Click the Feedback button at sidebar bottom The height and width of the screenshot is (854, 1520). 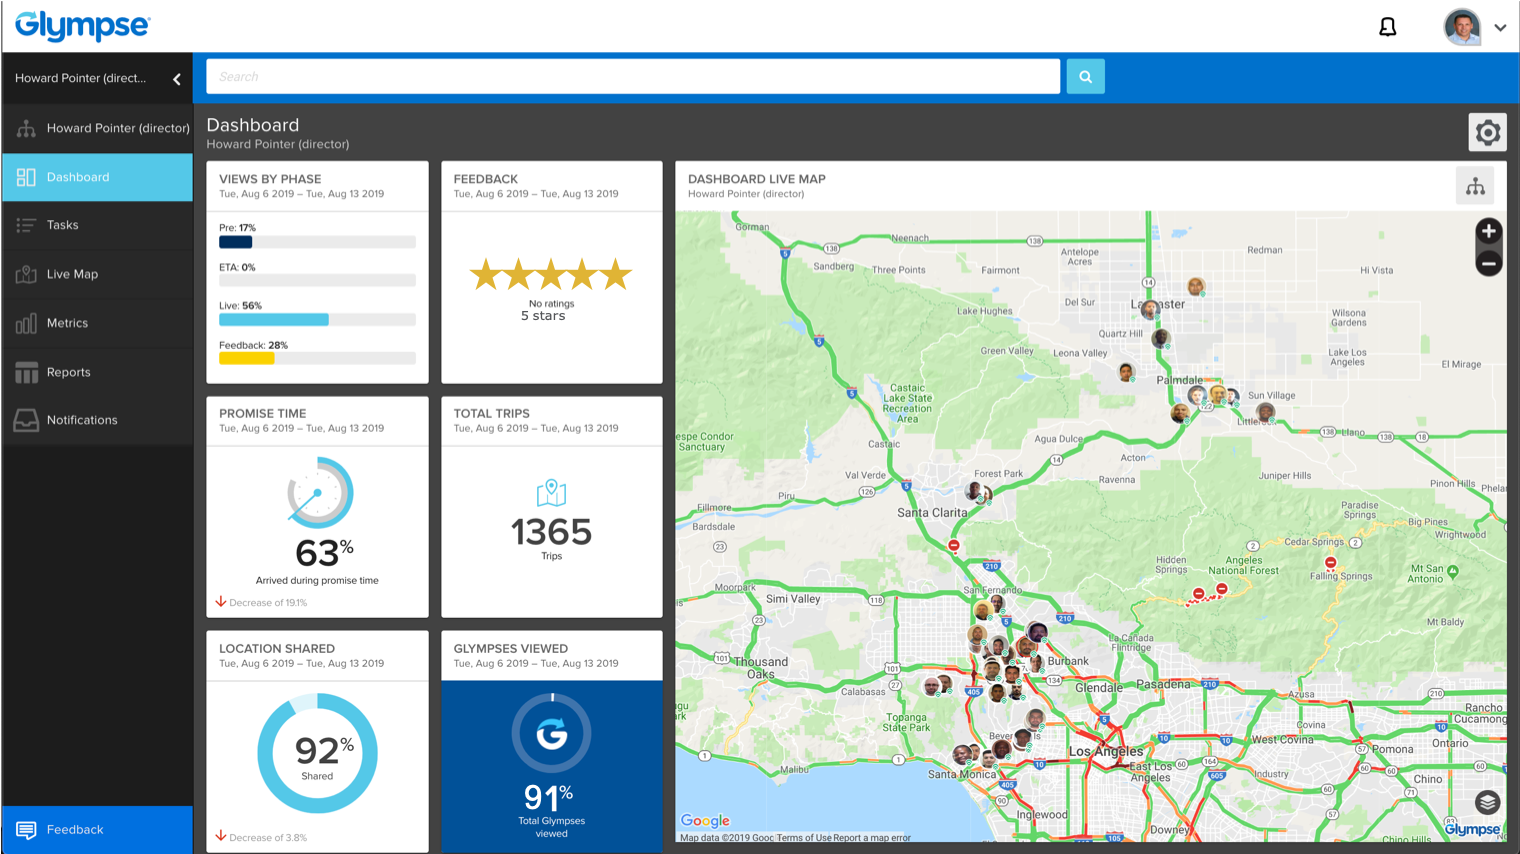[97, 830]
